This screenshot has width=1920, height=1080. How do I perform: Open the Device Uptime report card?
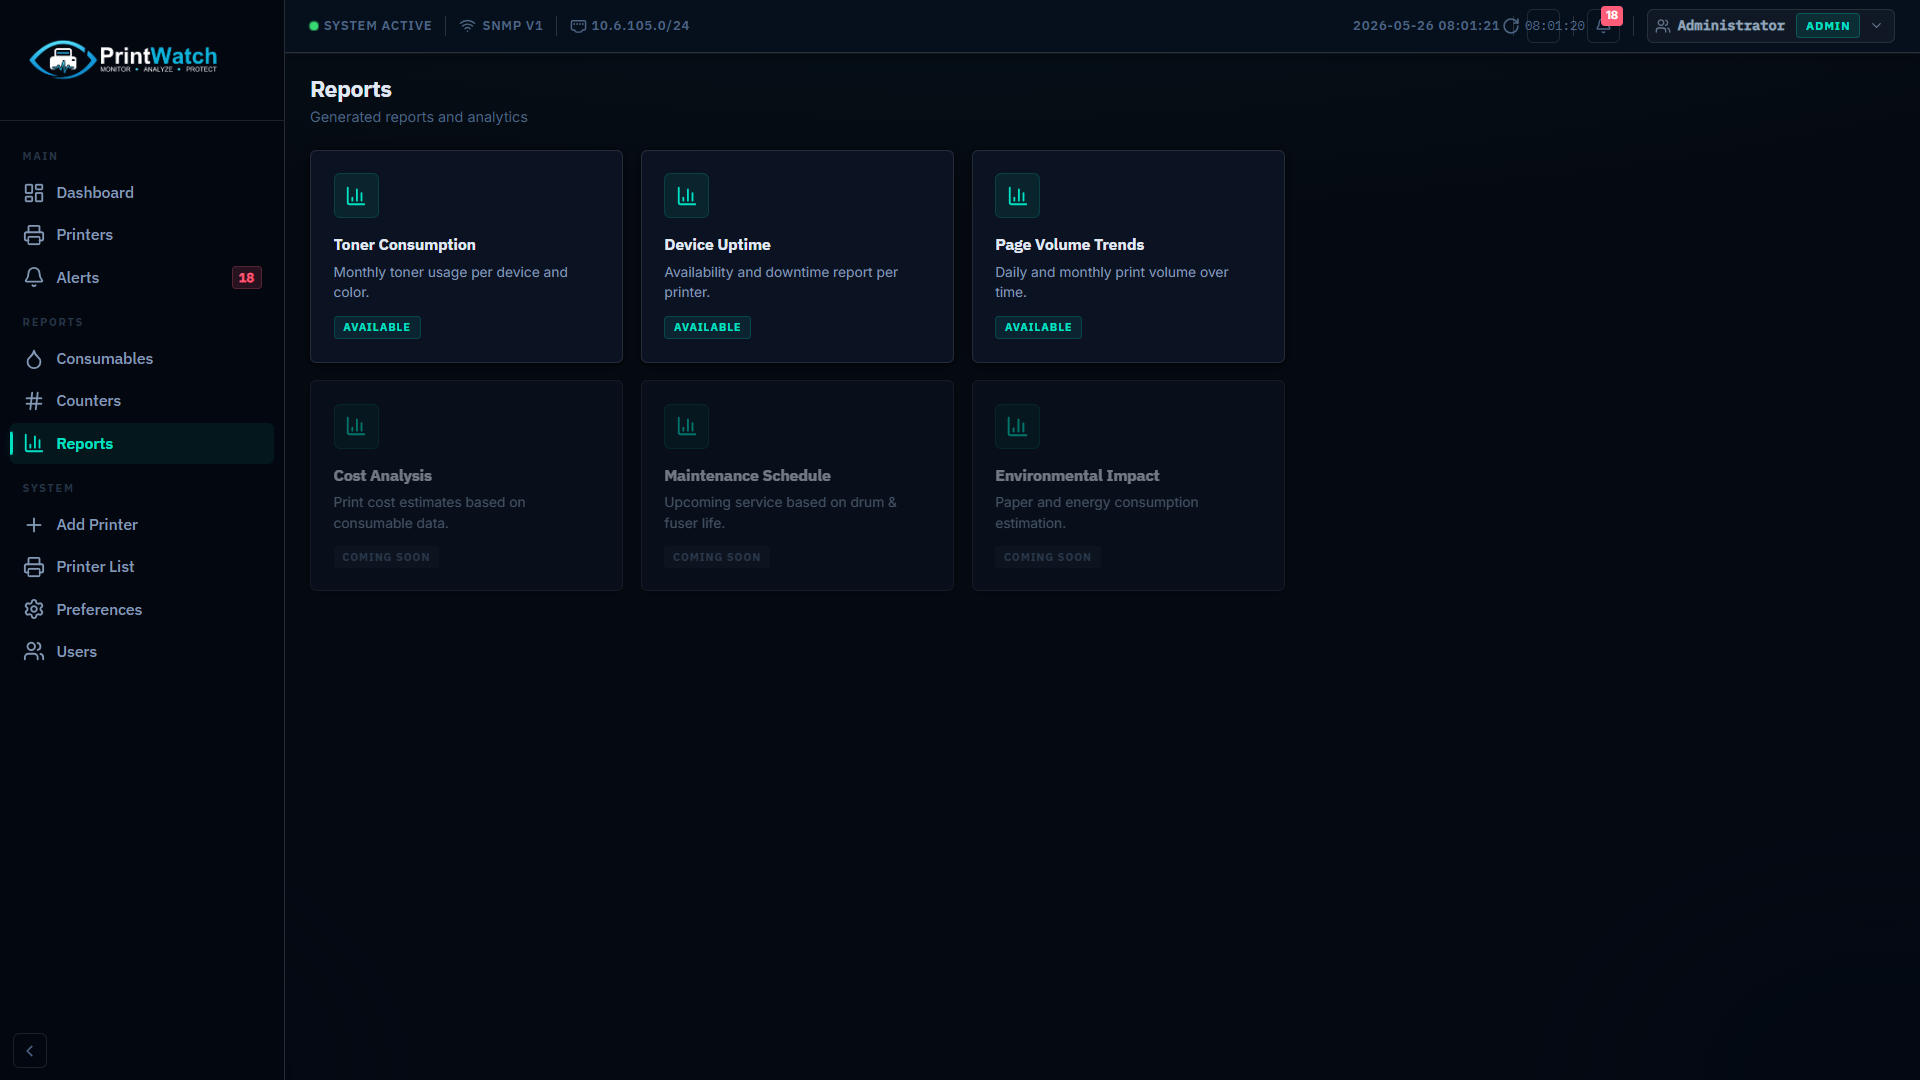[797, 256]
